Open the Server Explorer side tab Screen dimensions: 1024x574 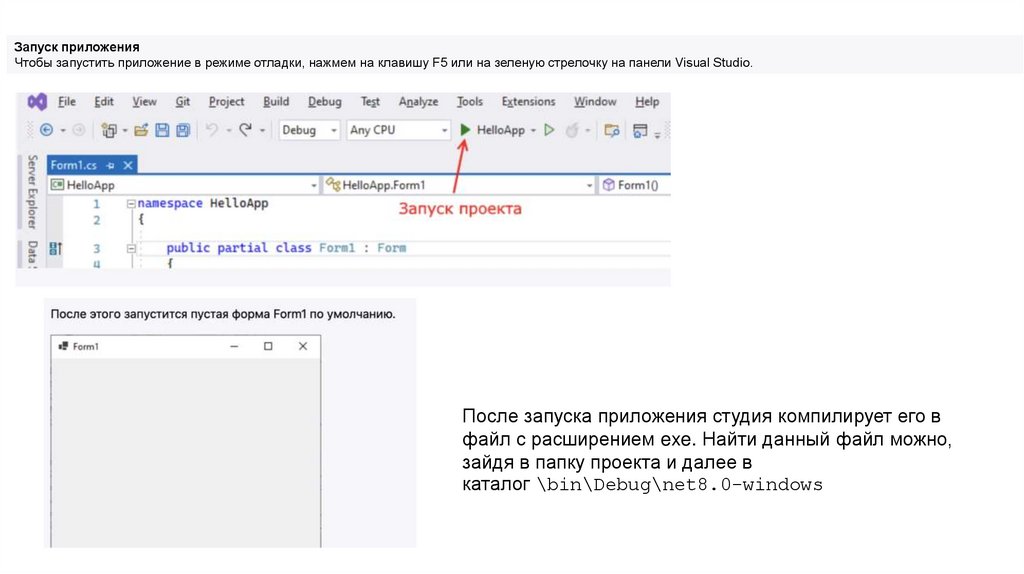click(31, 192)
